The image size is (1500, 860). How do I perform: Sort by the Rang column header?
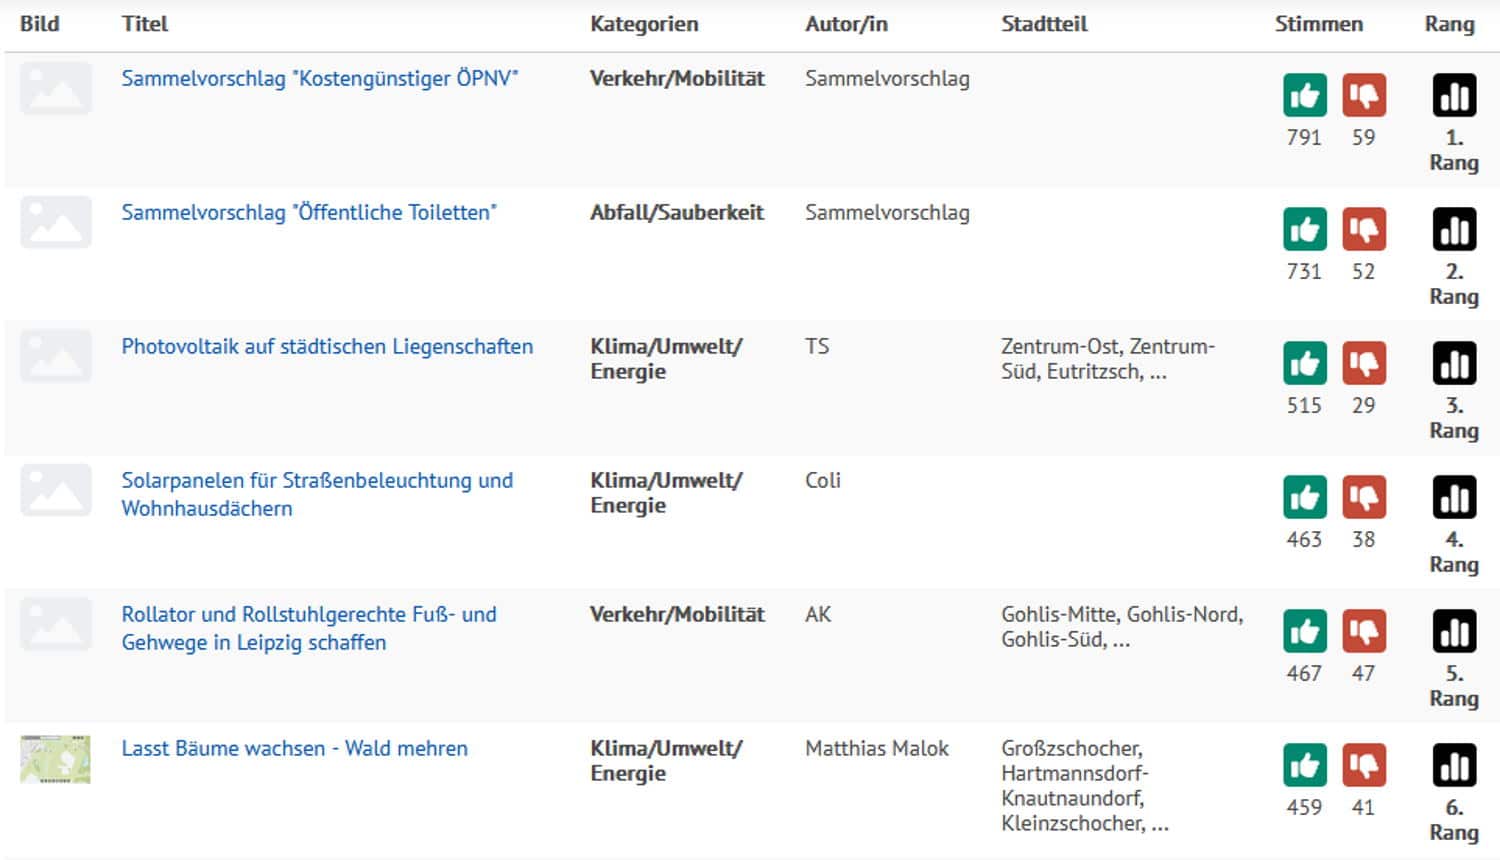tap(1449, 24)
